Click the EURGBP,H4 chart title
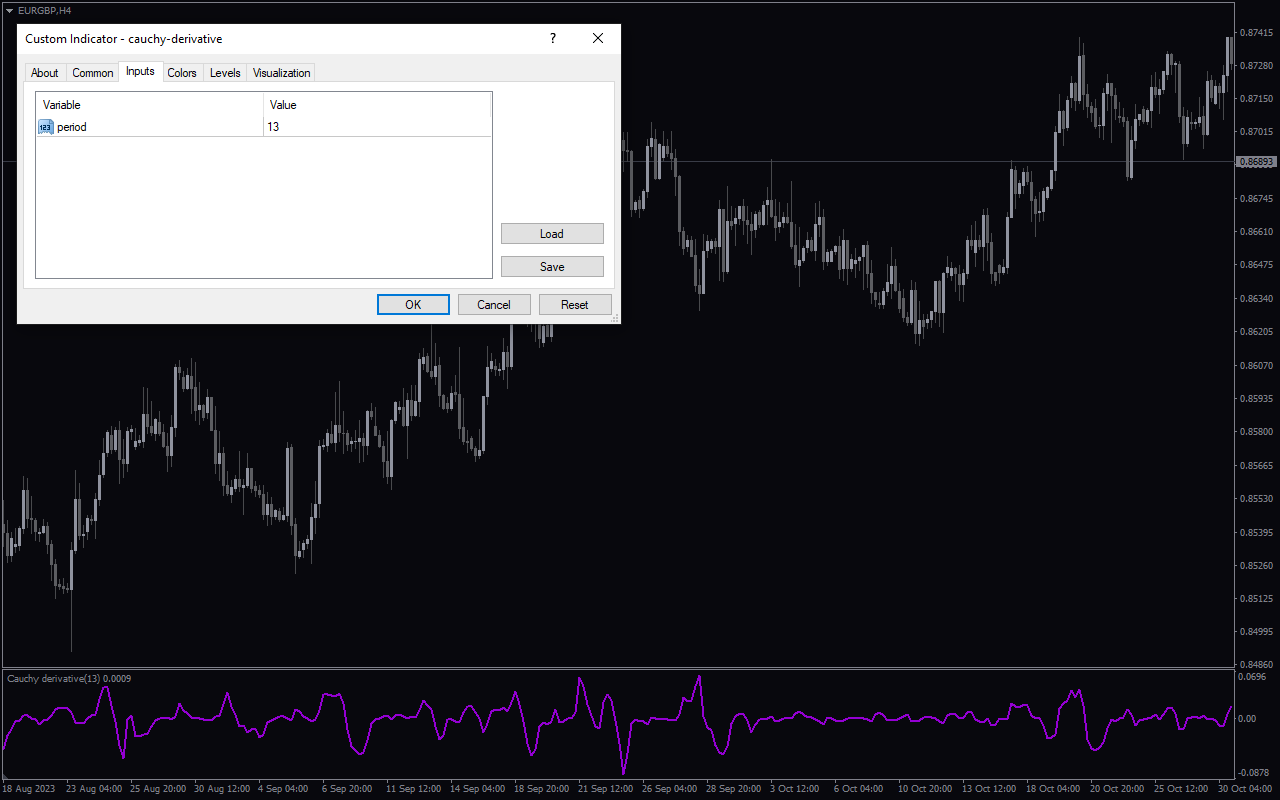 pyautogui.click(x=44, y=10)
